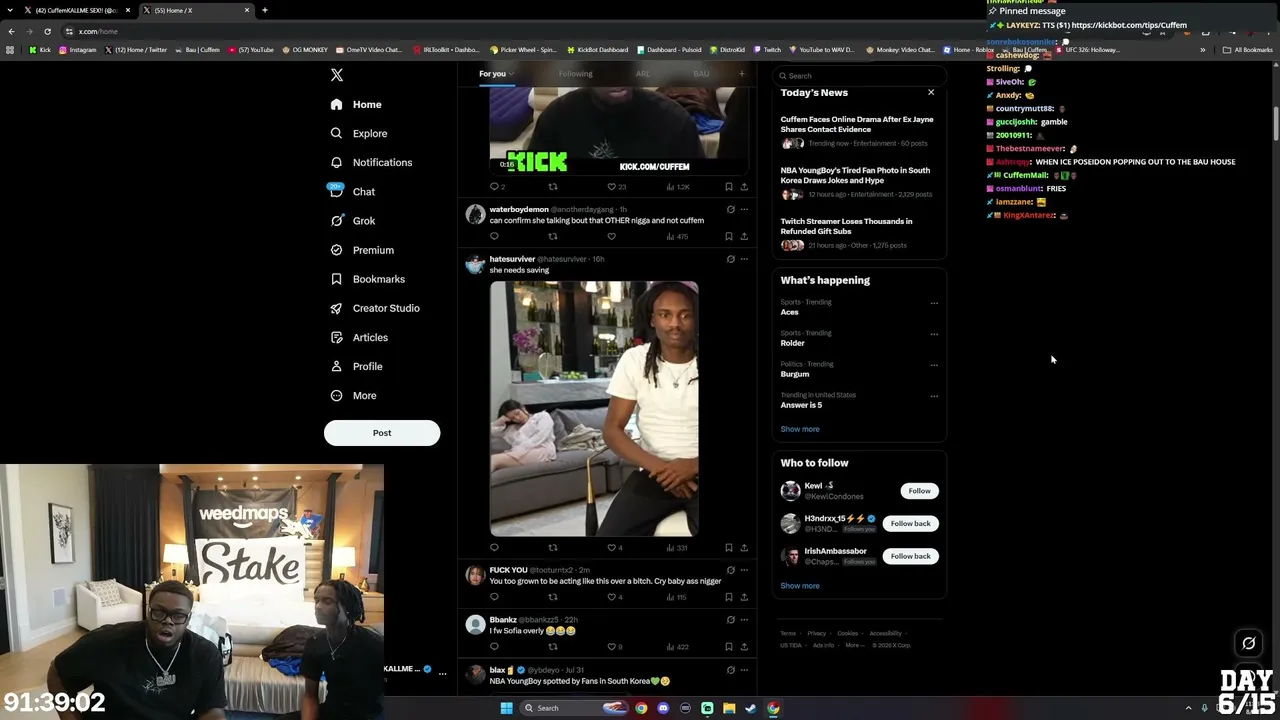Open the Kick bookmark in bookmarks bar
The image size is (1280, 720).
click(x=40, y=50)
